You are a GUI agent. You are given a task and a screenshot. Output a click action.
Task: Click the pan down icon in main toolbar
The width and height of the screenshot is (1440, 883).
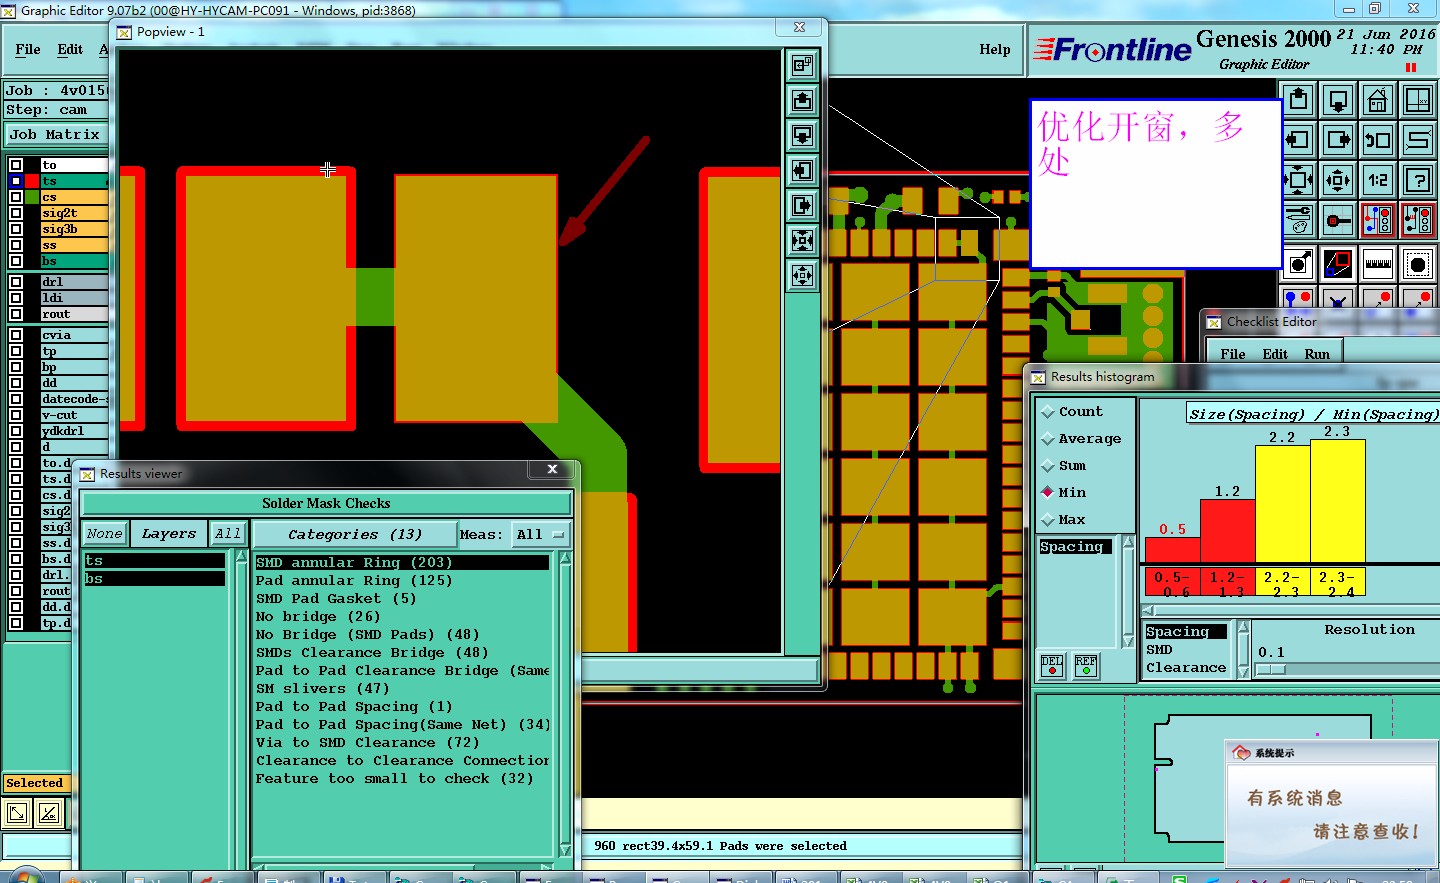tap(1338, 100)
